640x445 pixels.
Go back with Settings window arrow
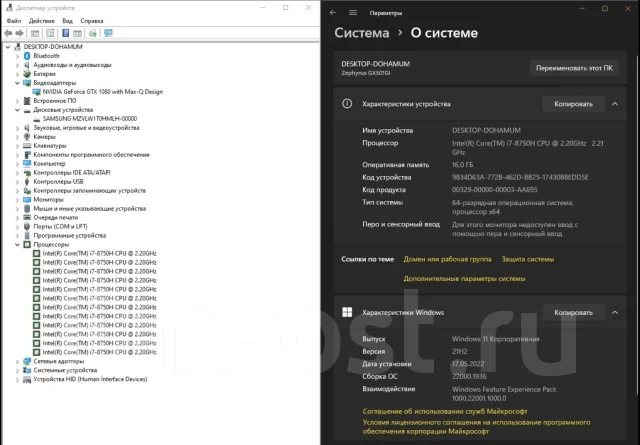333,13
